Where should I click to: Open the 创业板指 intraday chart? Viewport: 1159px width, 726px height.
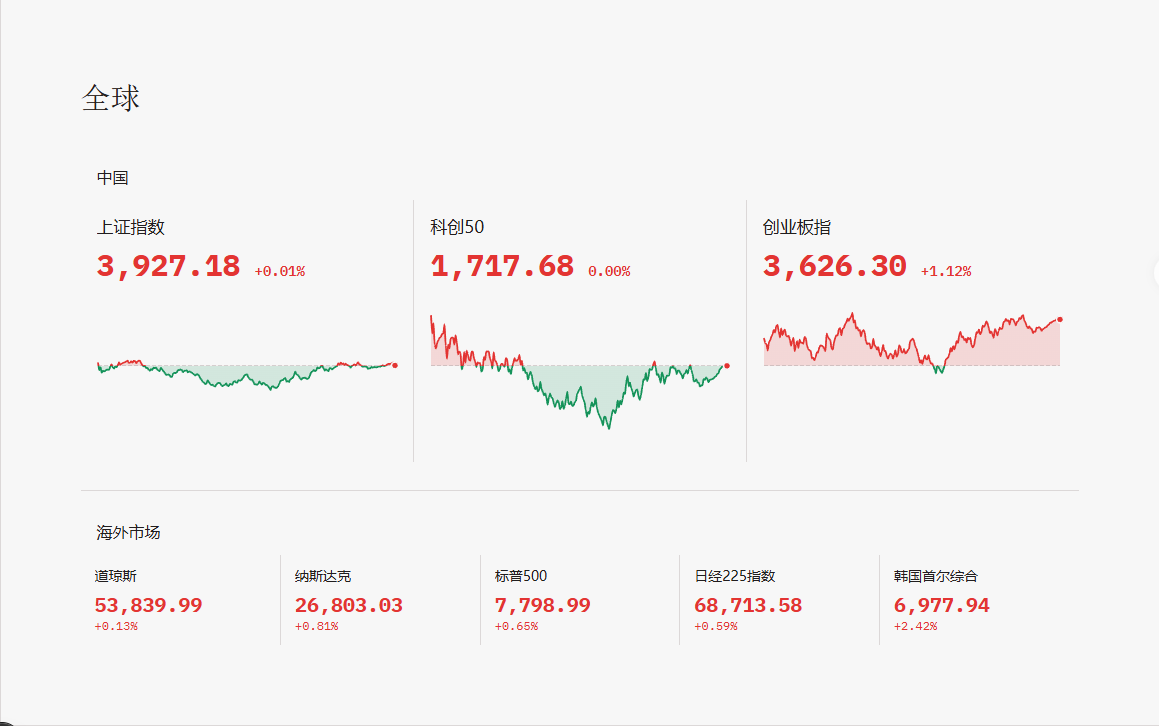point(914,343)
